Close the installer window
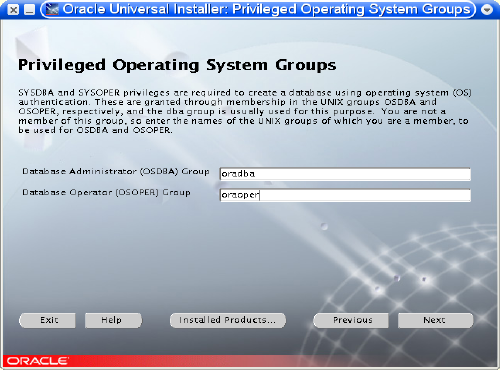The height and width of the screenshot is (370, 500). point(13,10)
